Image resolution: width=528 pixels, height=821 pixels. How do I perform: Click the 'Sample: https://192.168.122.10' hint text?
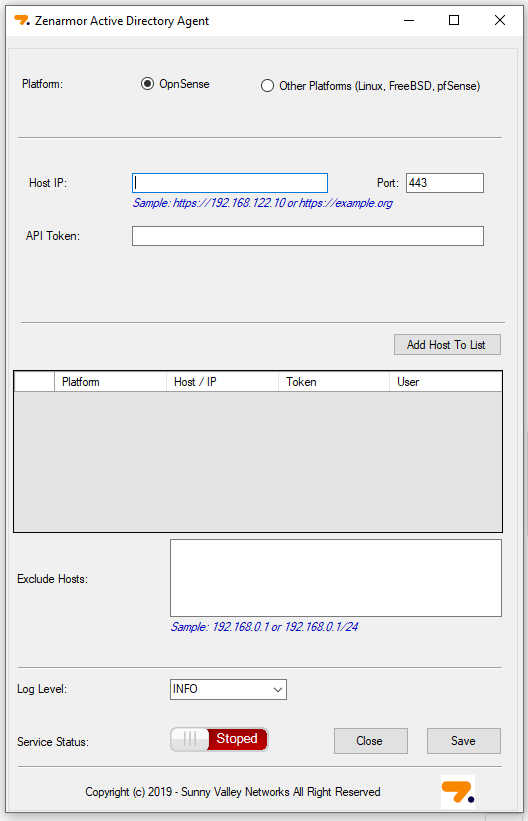coord(262,203)
